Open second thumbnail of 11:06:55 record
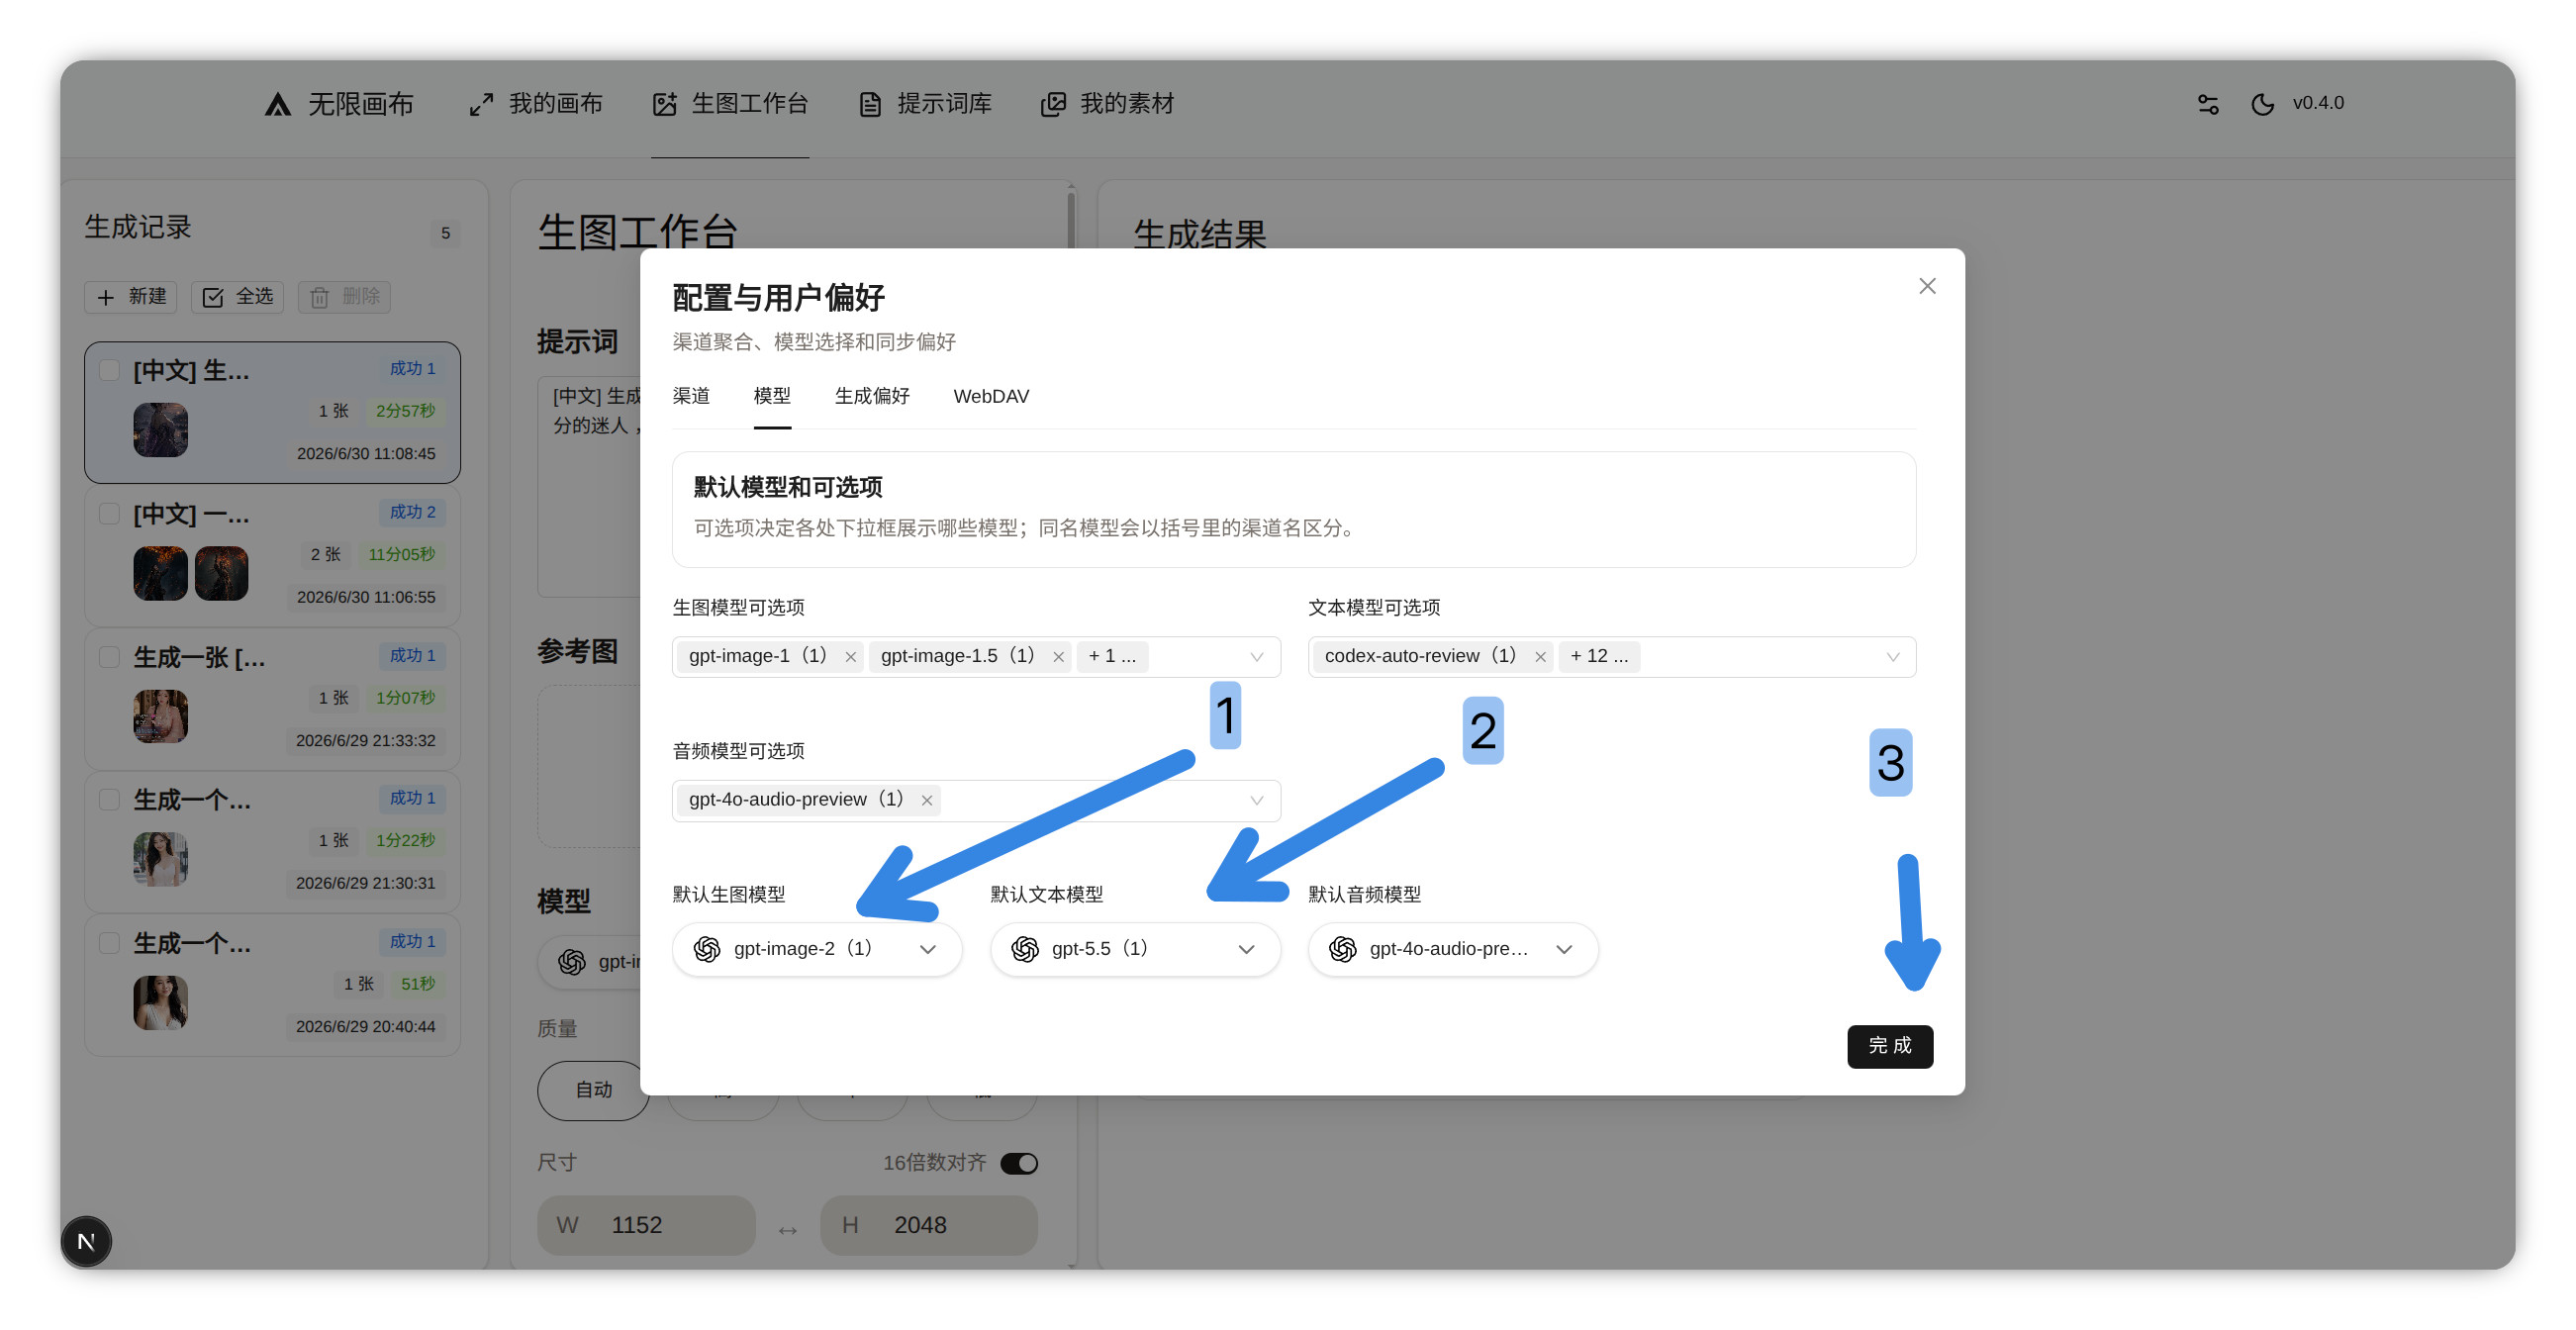The height and width of the screenshot is (1330, 2576). pyautogui.click(x=222, y=573)
